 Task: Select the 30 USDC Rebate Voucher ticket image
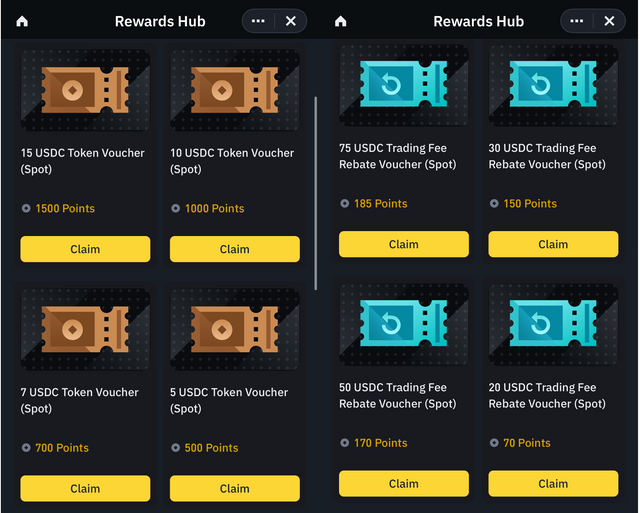point(553,85)
